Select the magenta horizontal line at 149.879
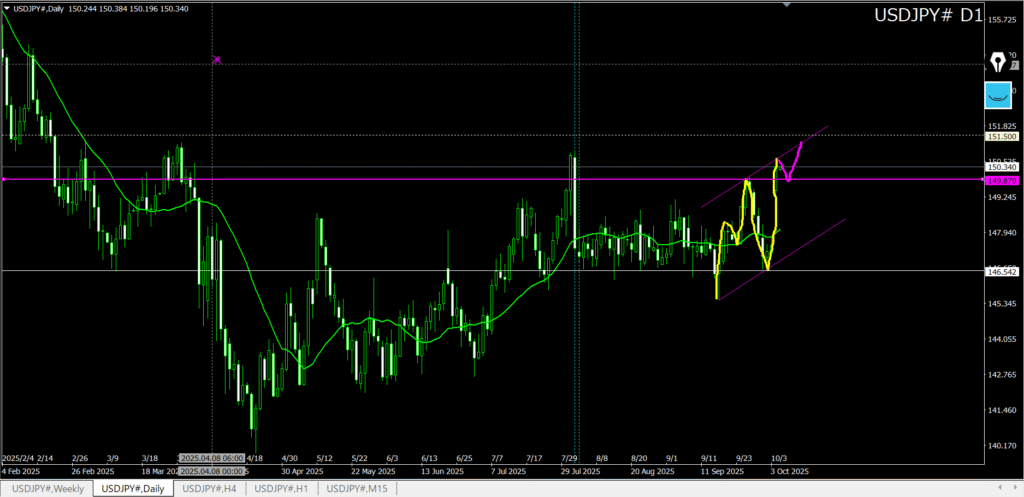 pos(400,180)
